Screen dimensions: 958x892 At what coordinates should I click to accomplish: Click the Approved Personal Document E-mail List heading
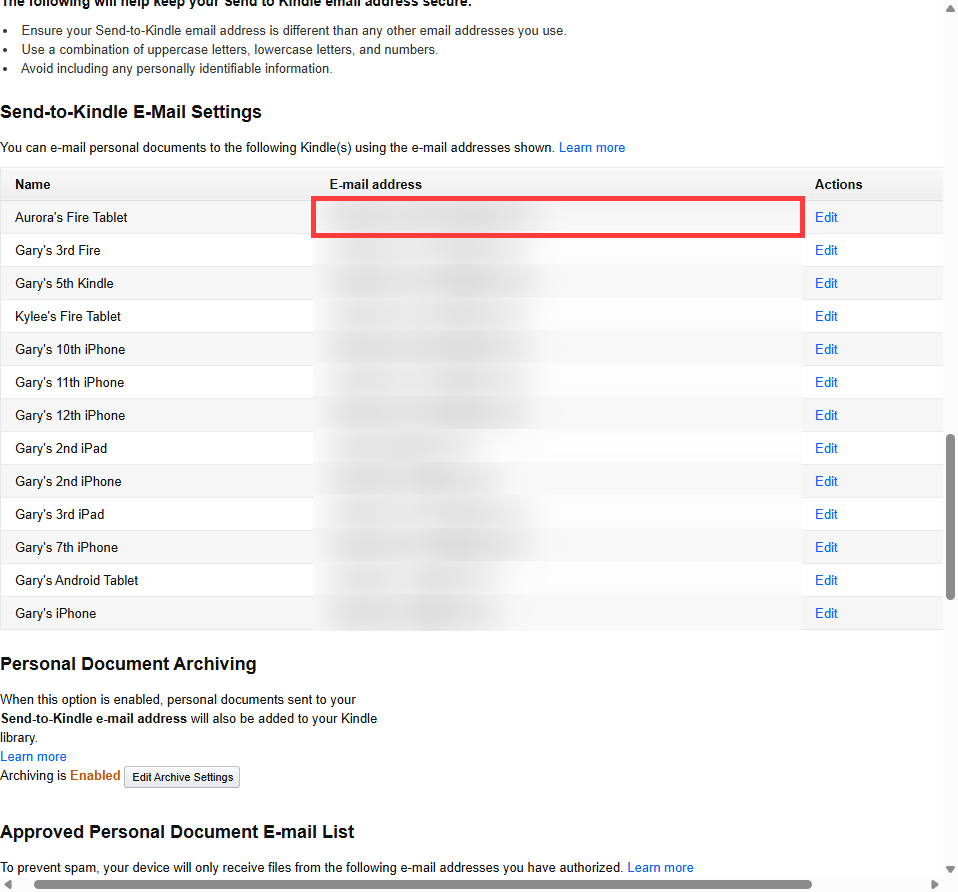click(x=177, y=832)
